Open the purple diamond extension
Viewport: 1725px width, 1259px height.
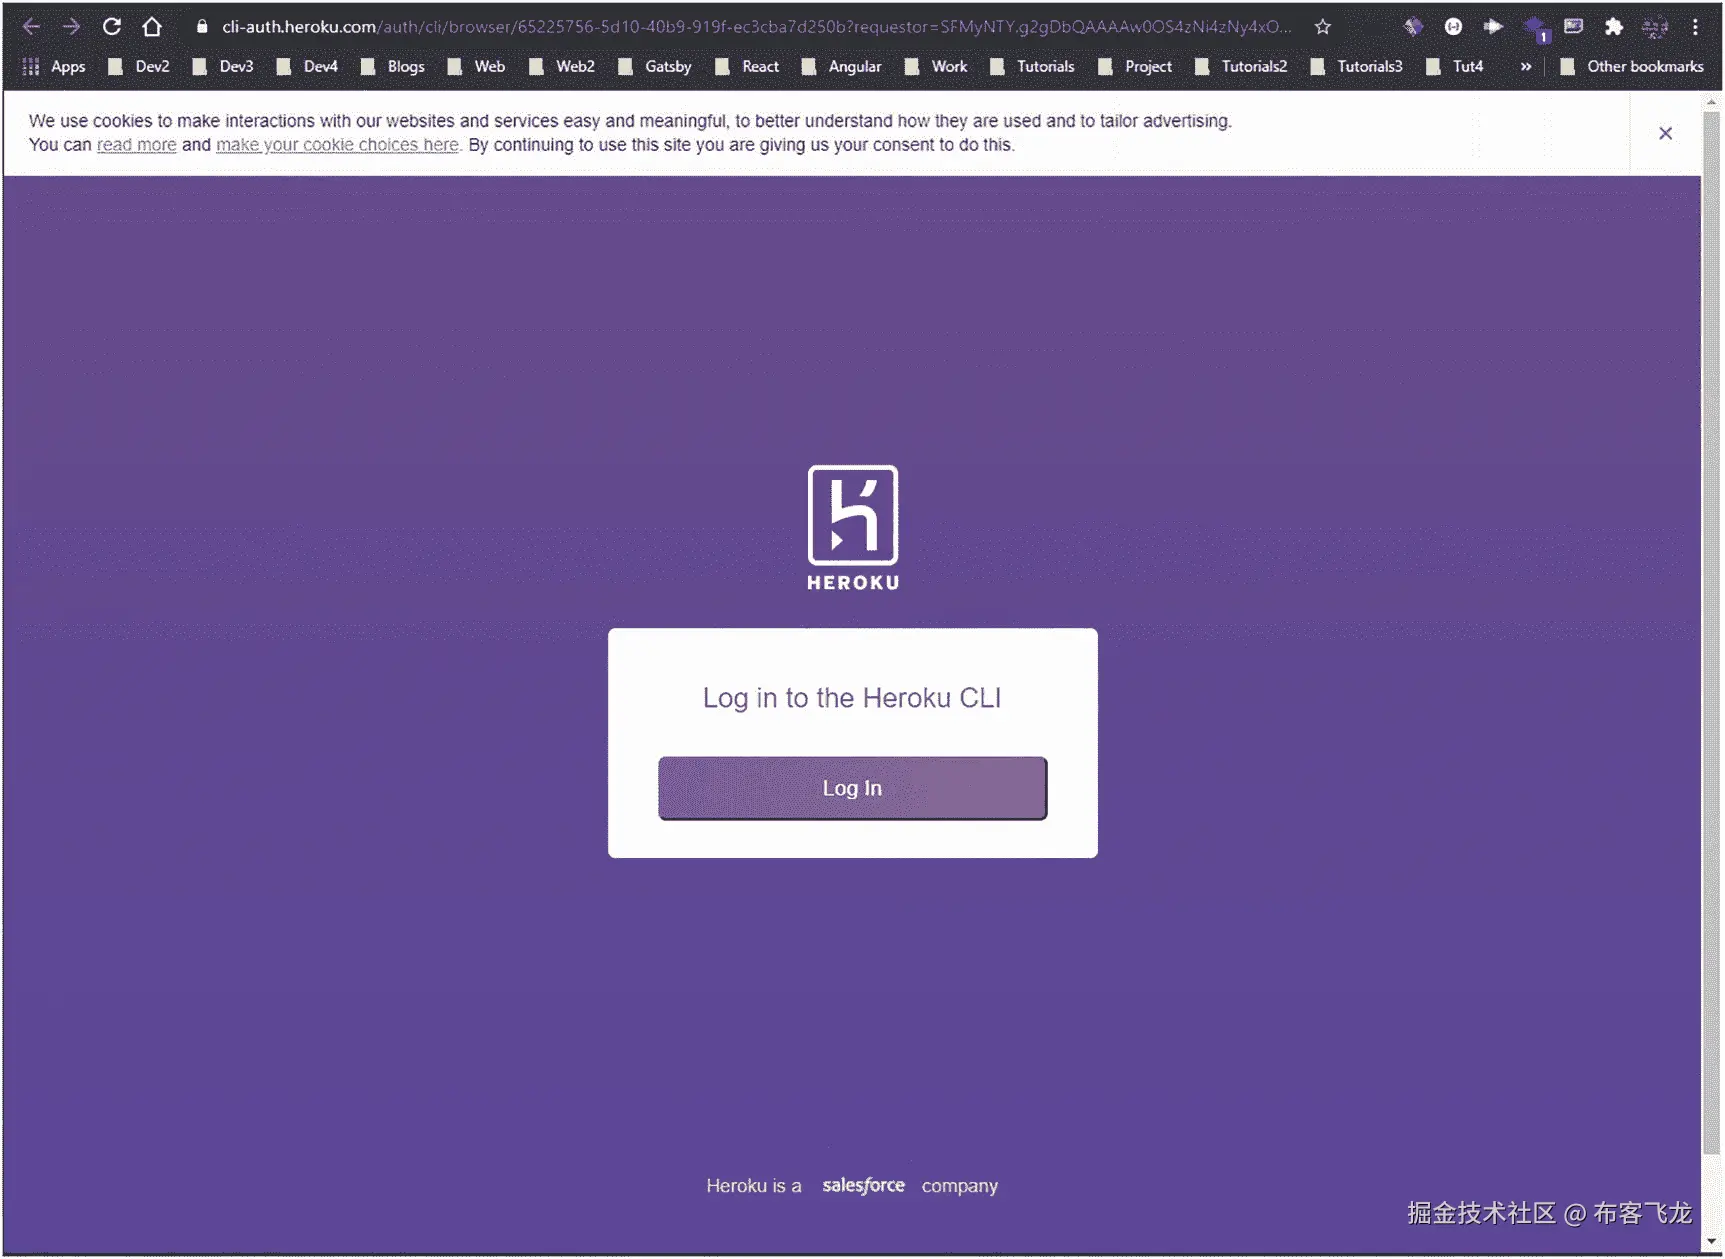[x=1413, y=27]
